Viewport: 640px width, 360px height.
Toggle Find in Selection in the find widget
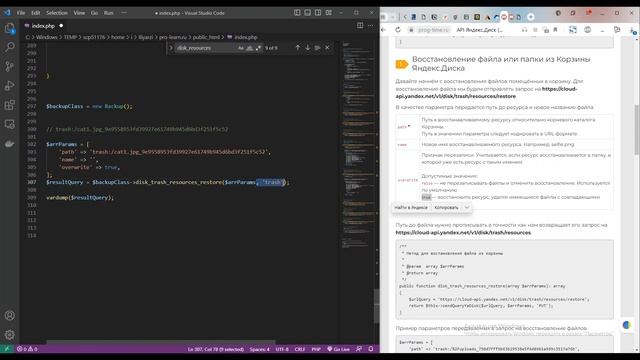318,48
